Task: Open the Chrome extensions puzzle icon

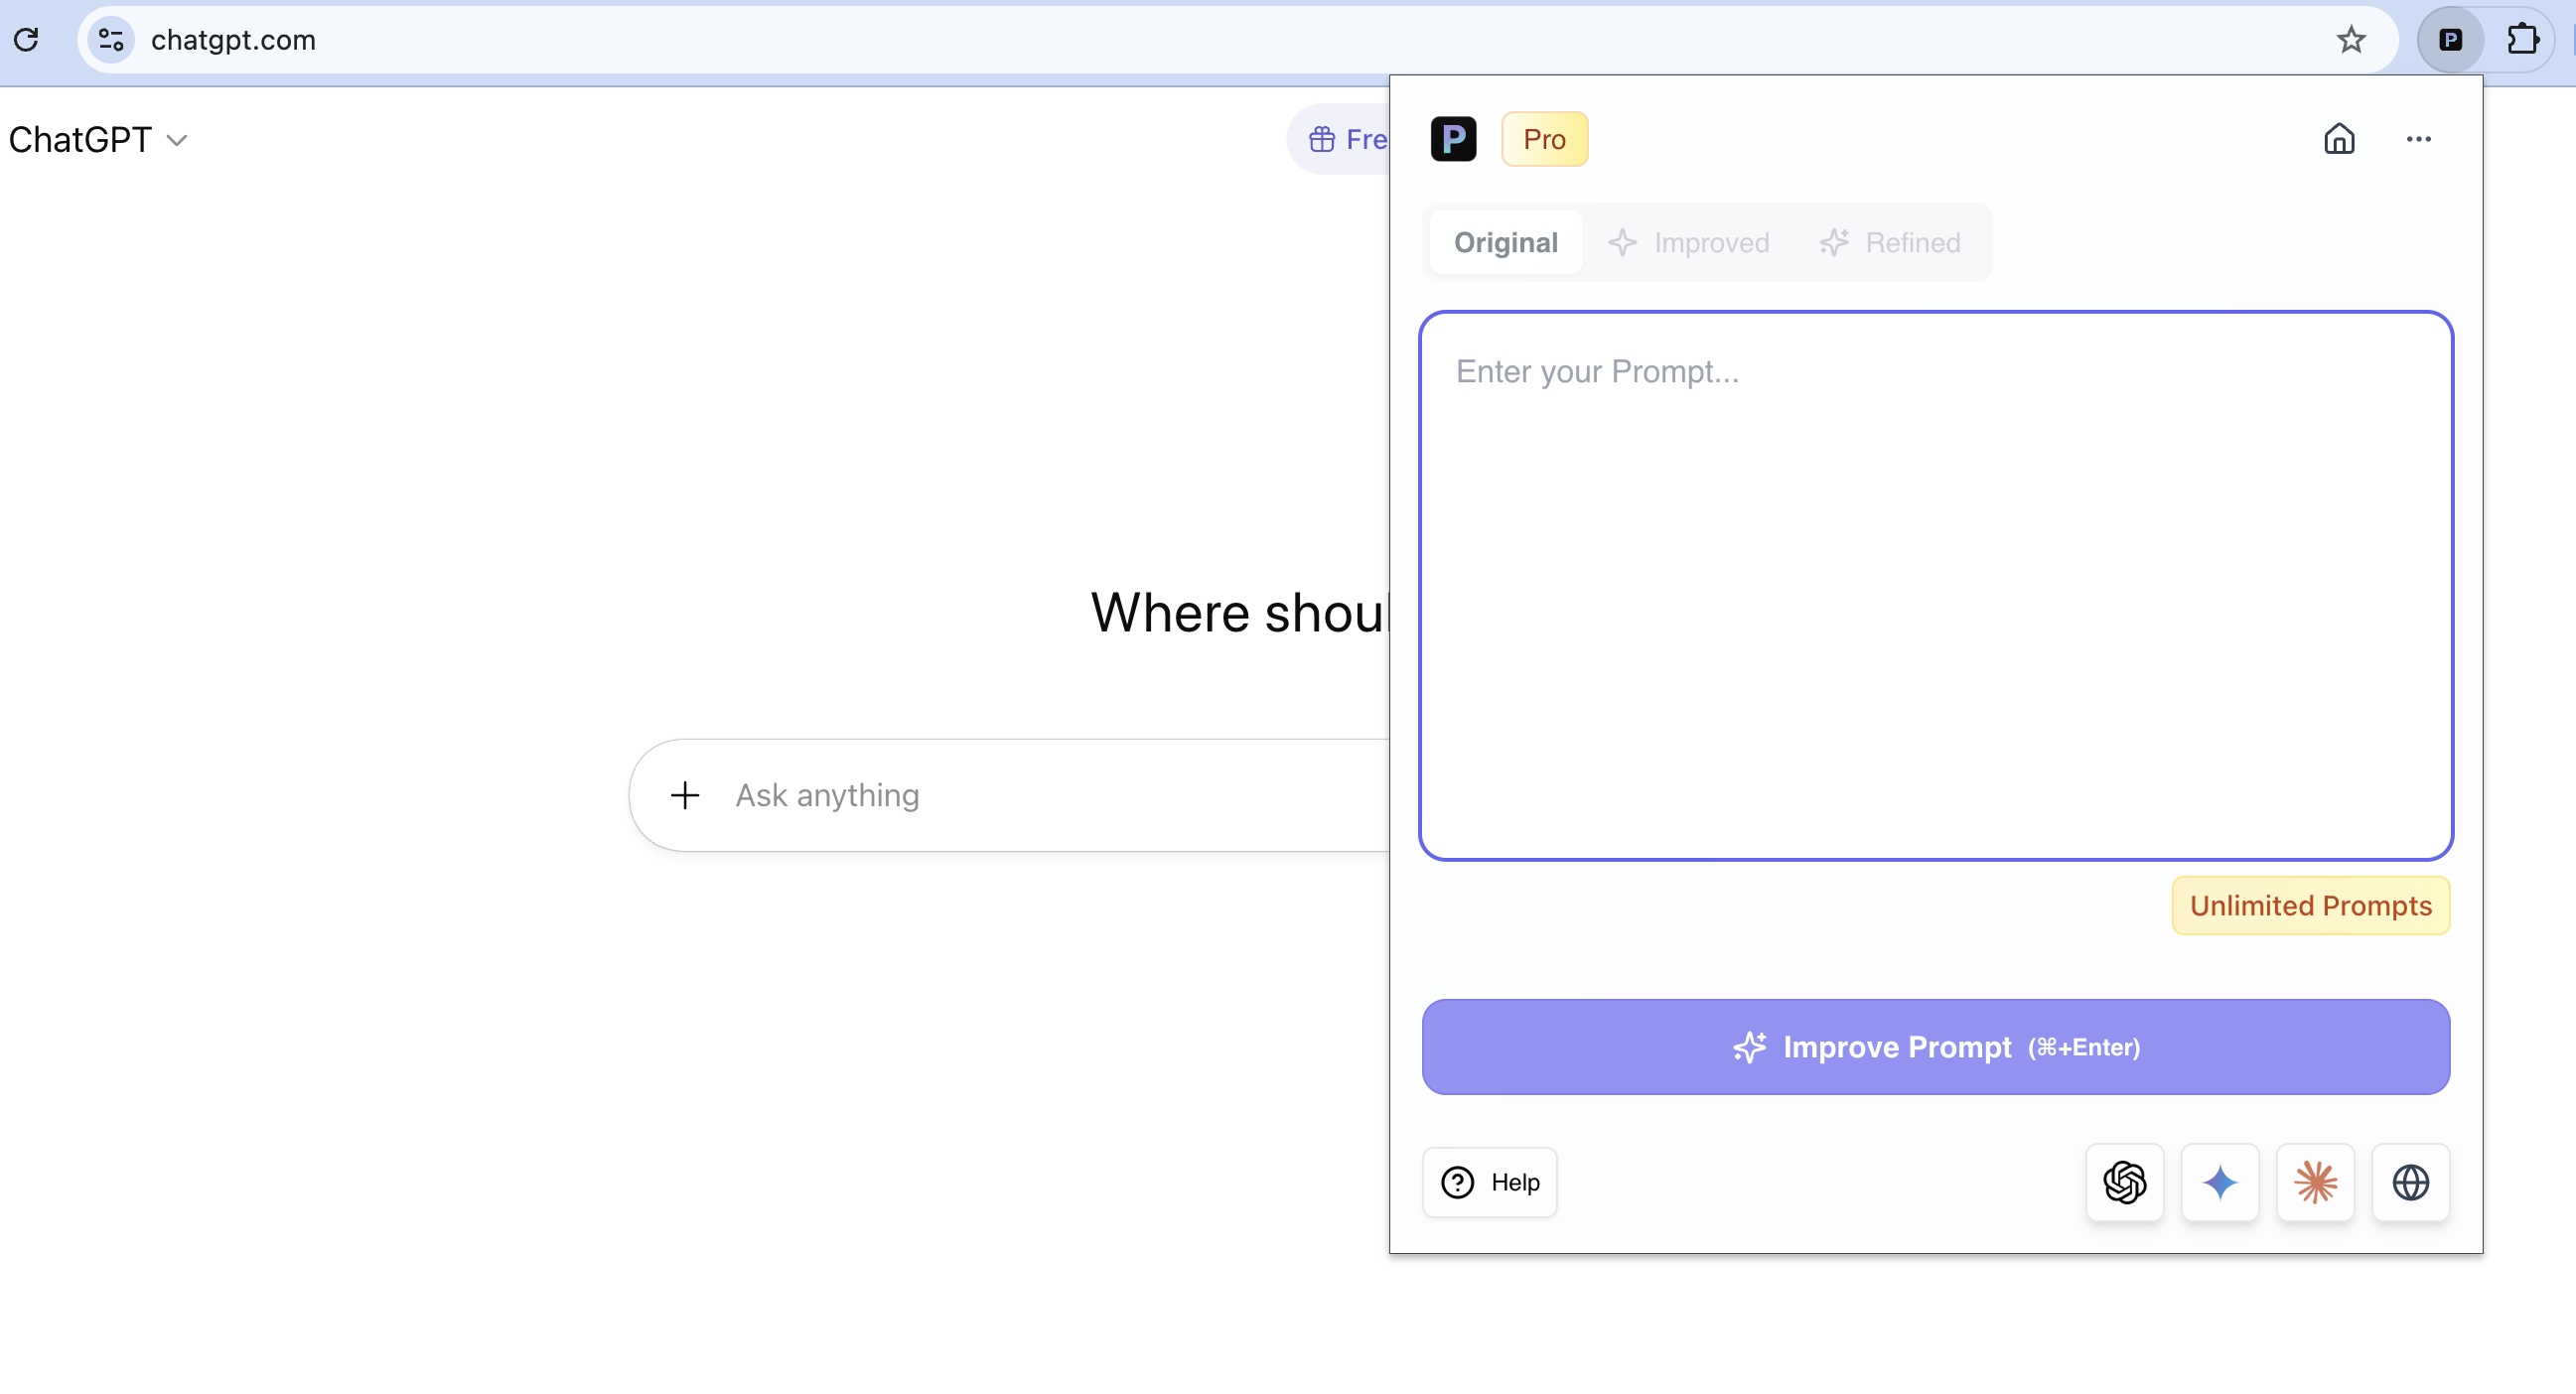Action: [2522, 40]
